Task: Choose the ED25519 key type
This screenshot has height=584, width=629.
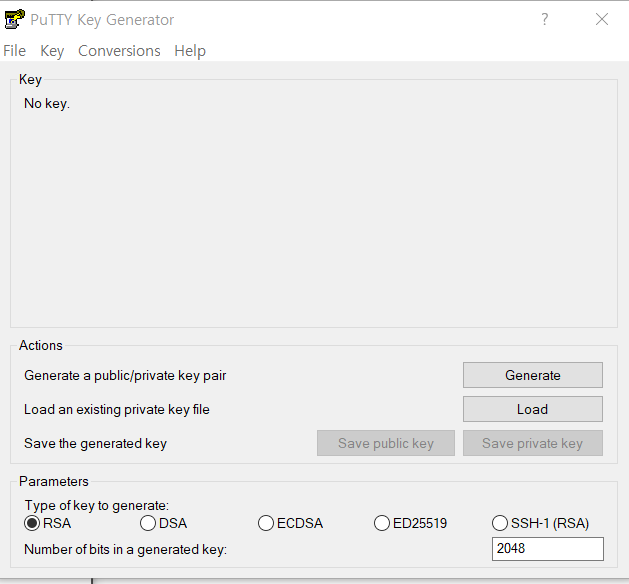Action: 410,523
